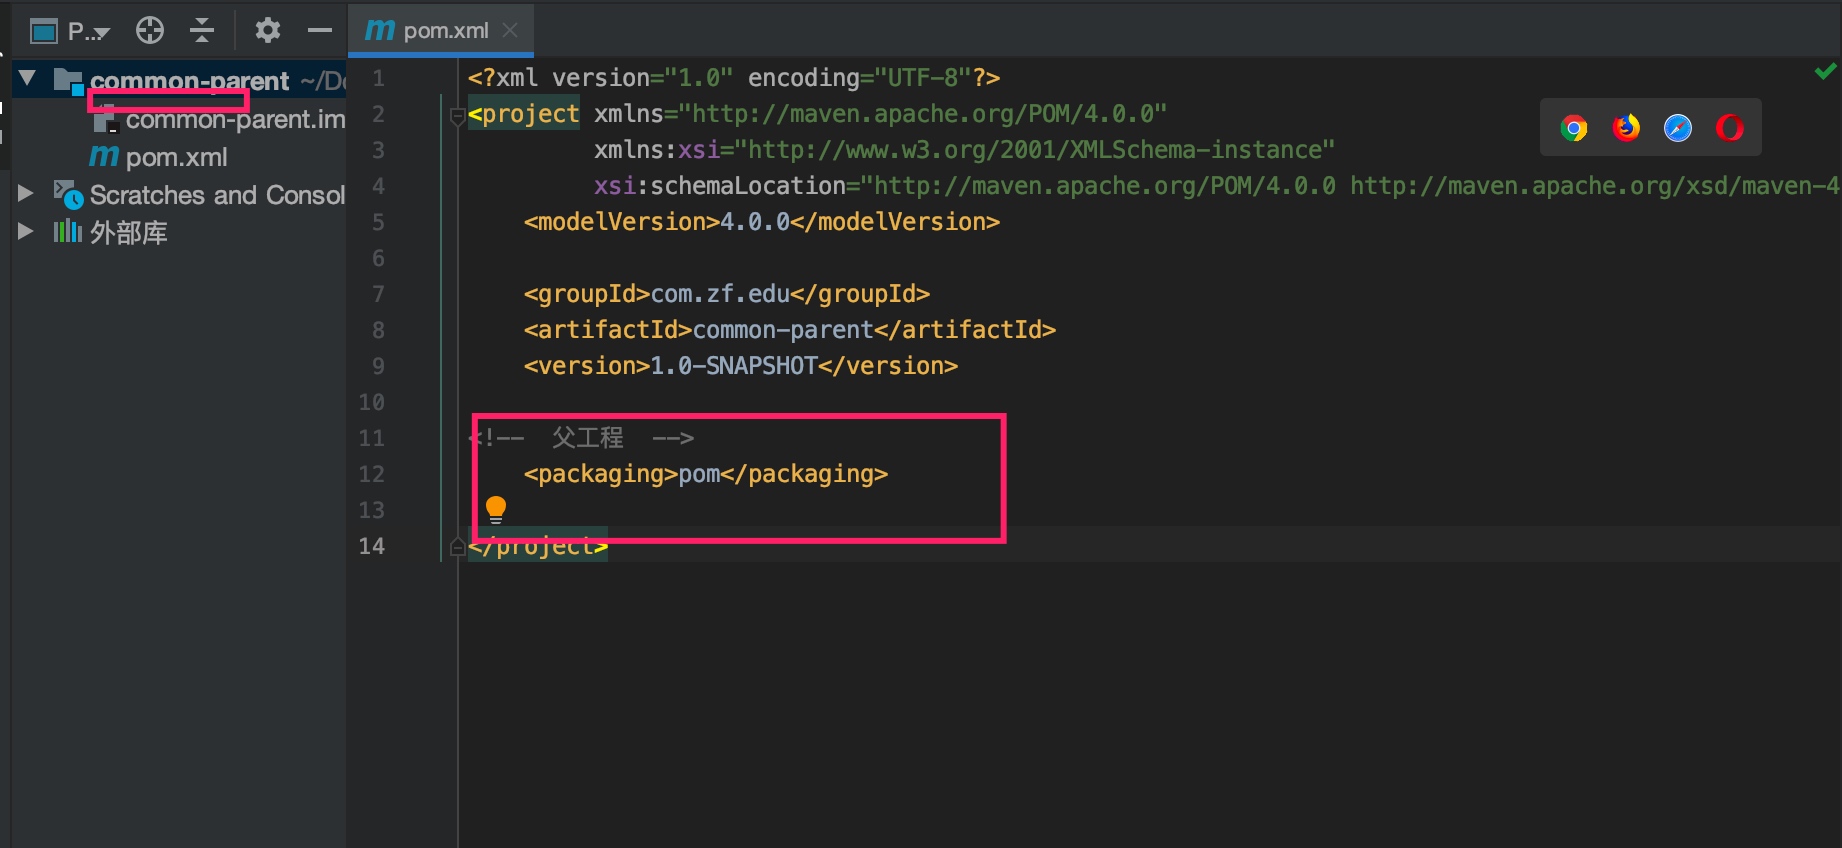Collapse the common-parent project node
Image resolution: width=1842 pixels, height=848 pixels.
coord(27,78)
